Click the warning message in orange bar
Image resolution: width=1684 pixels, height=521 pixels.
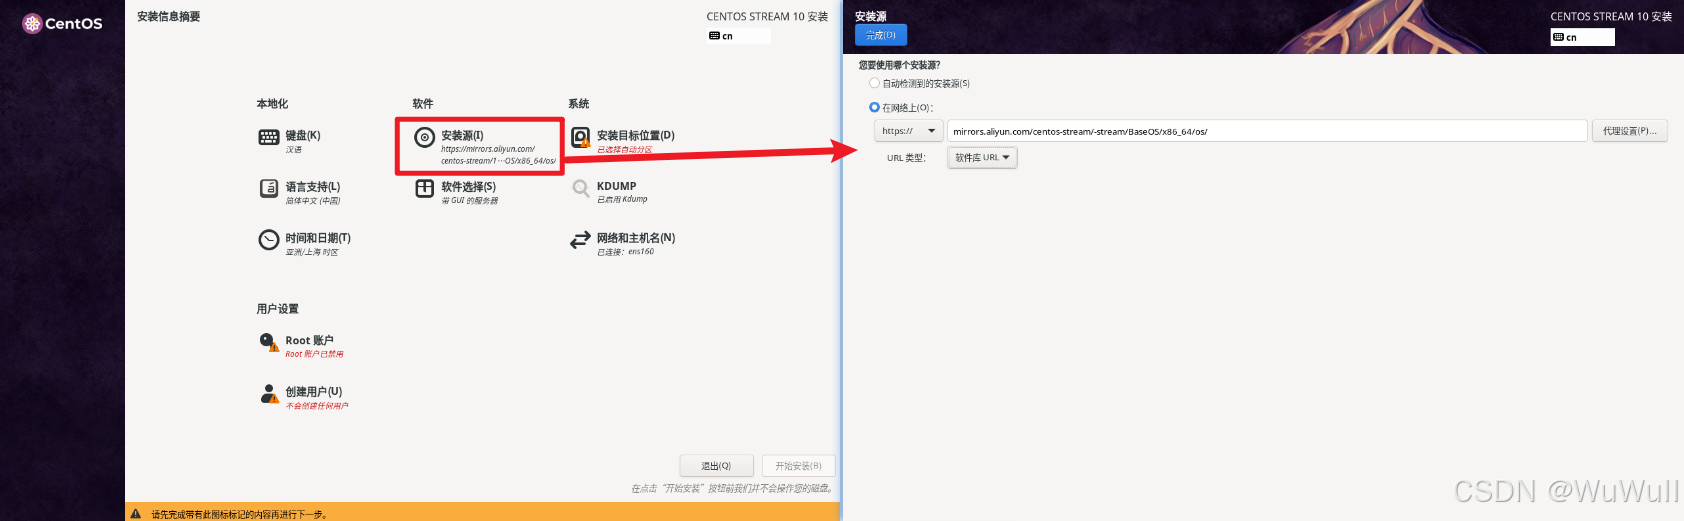[x=239, y=514]
